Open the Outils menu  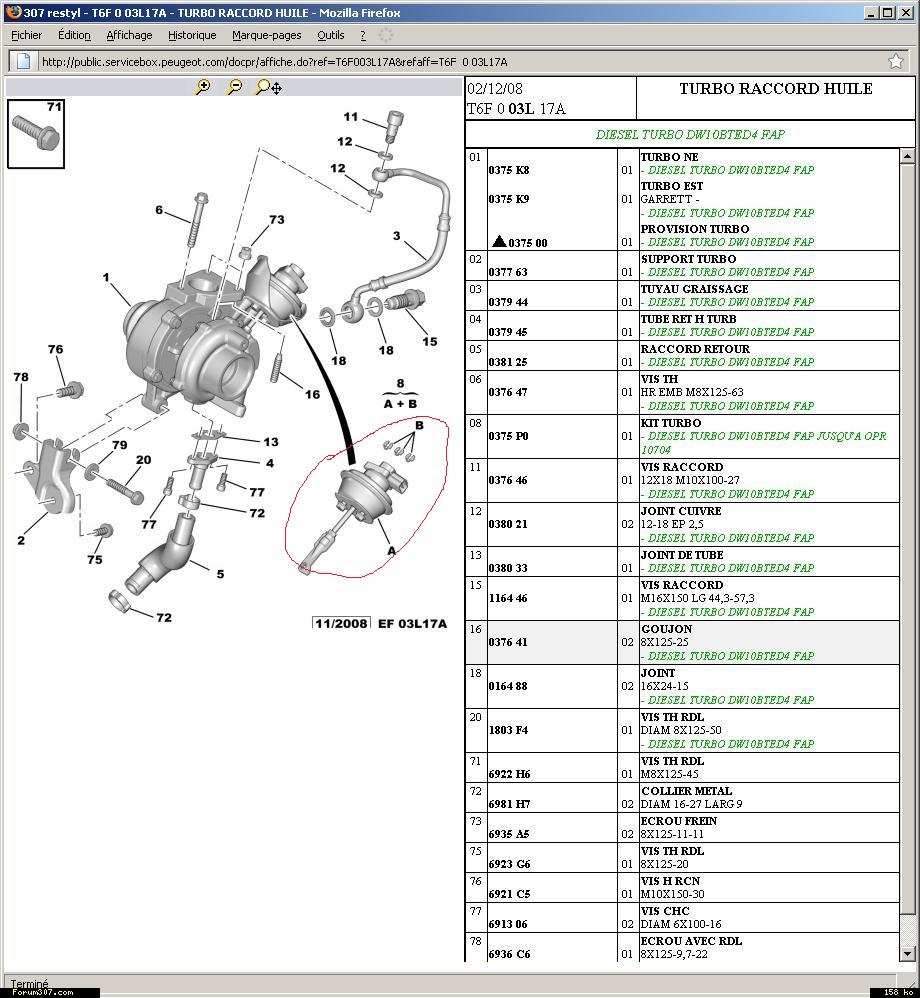[331, 36]
